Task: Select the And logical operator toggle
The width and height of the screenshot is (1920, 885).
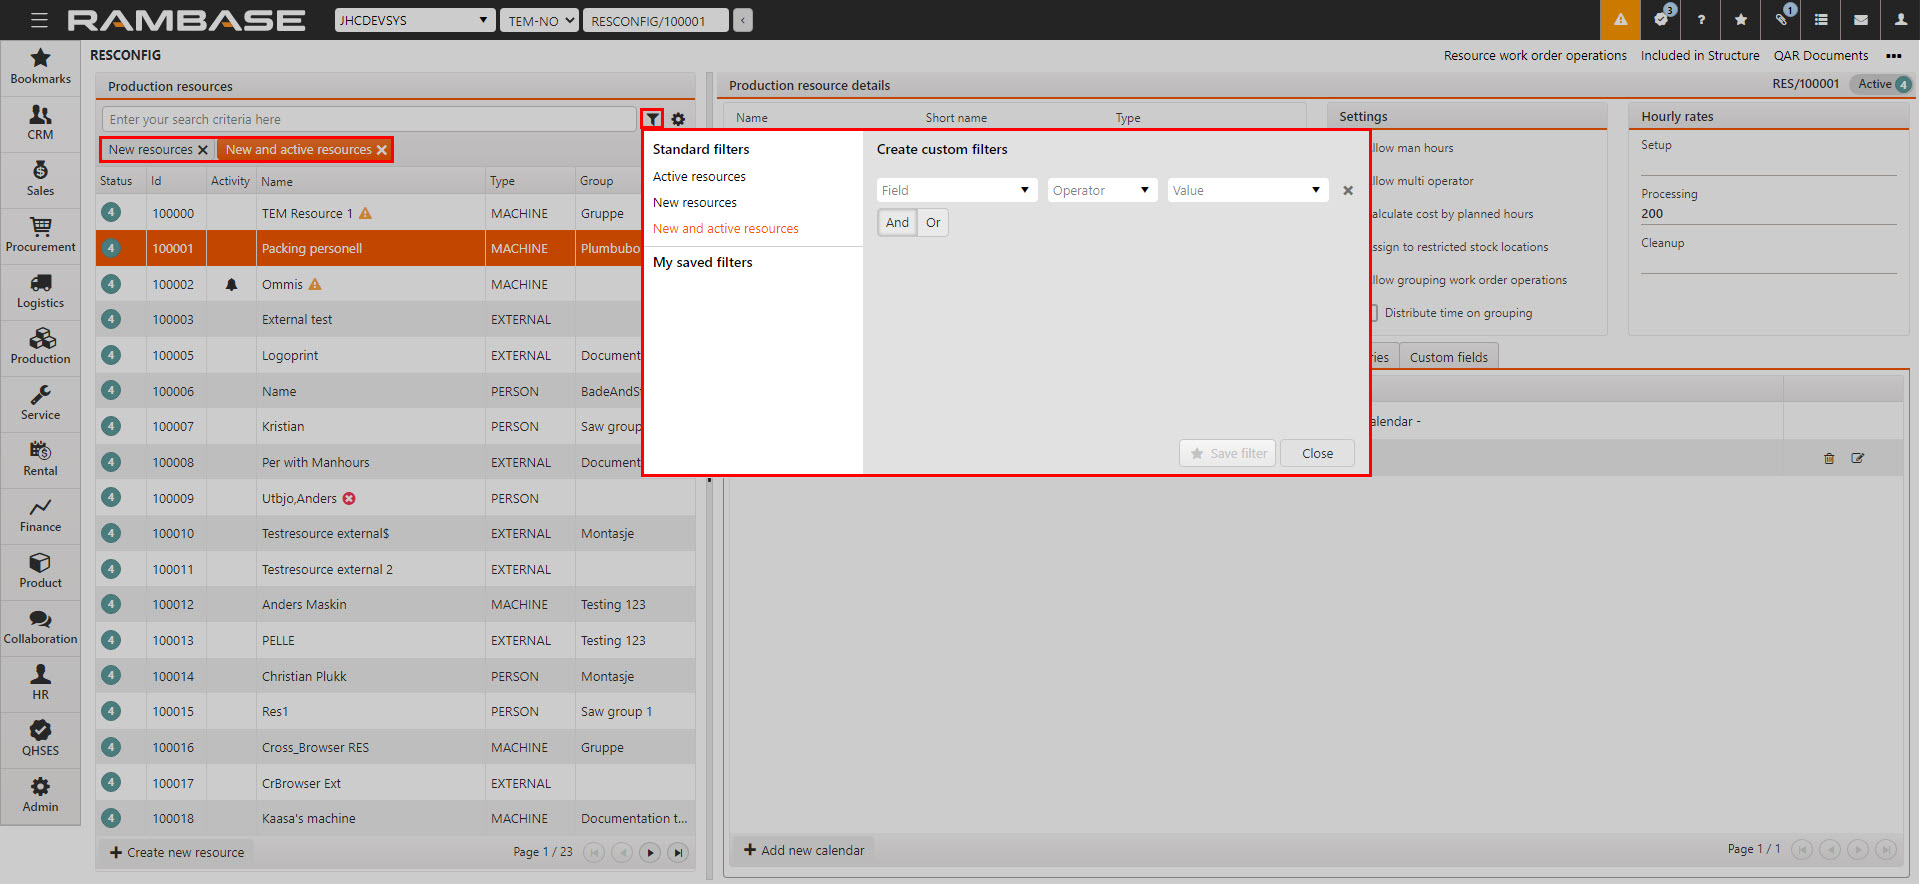Action: pos(897,223)
